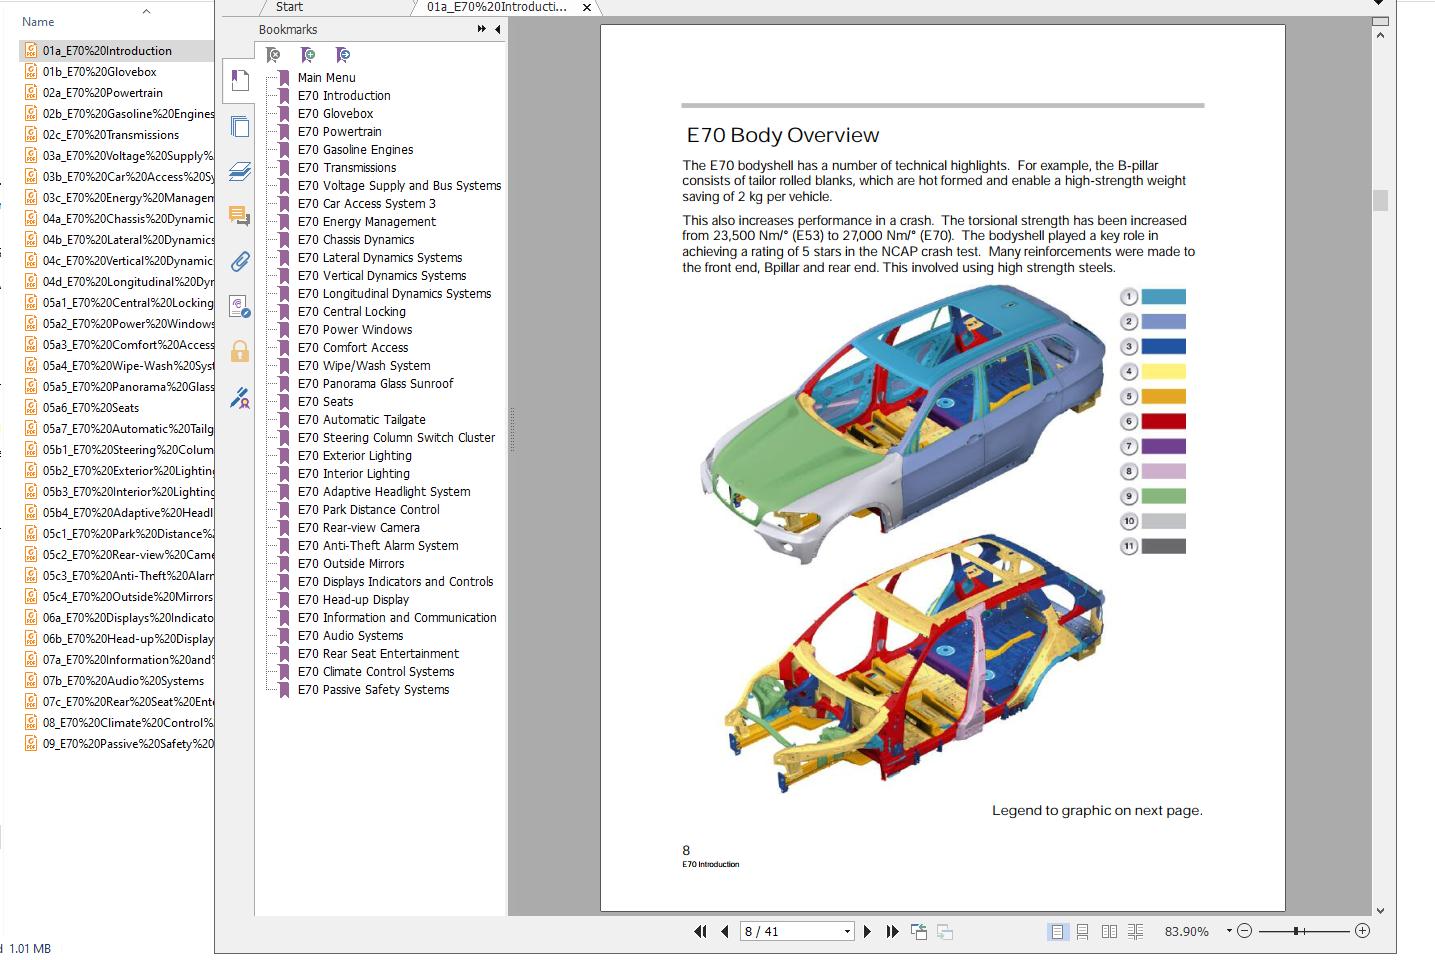Open the Digital Signatures panel
1435x960 pixels.
pos(240,398)
